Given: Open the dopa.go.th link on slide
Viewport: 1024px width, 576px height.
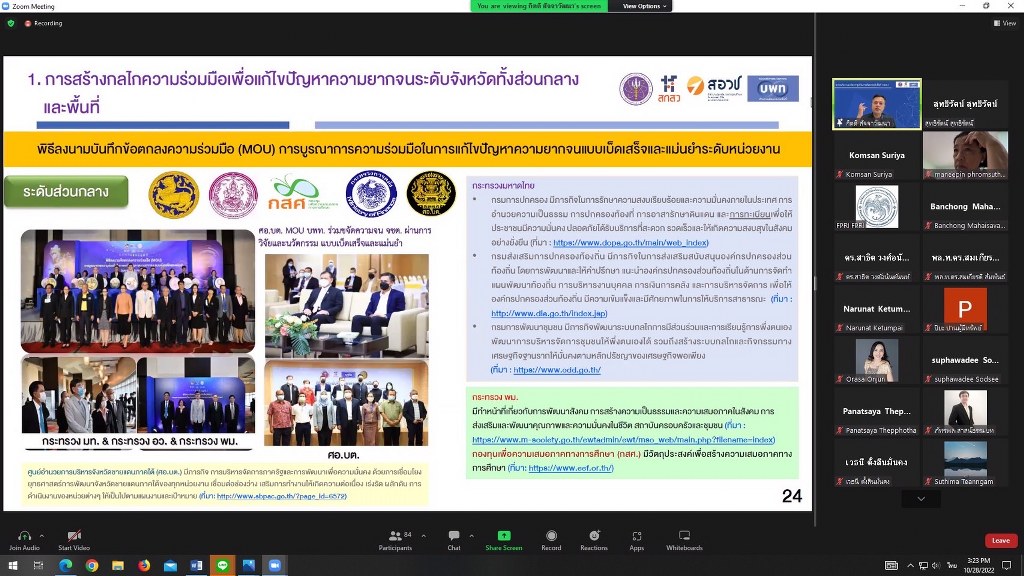Looking at the screenshot, I should [x=631, y=242].
